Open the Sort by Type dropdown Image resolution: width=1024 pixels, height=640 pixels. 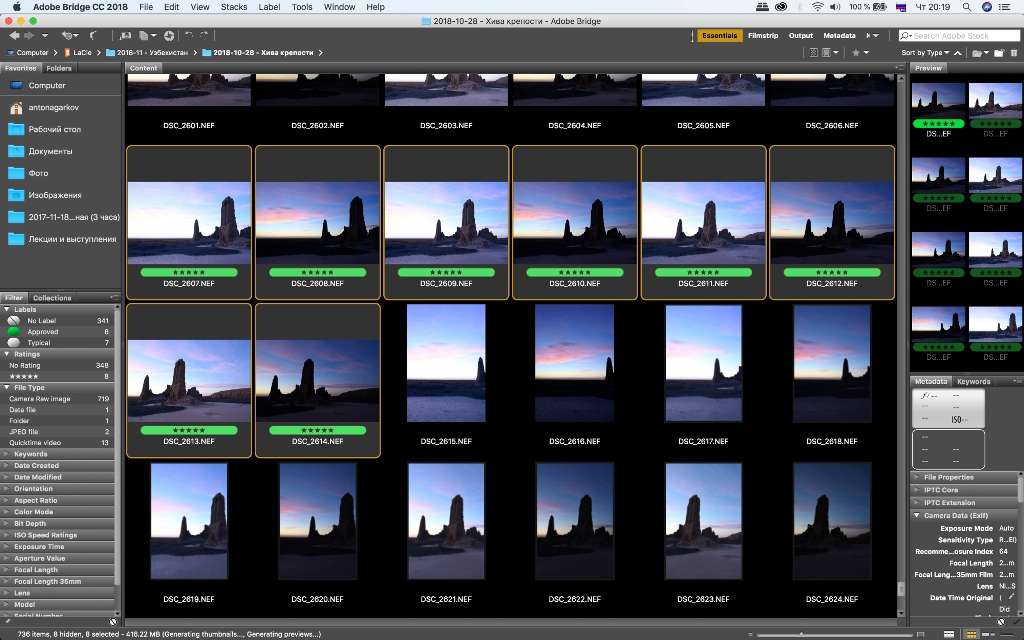tap(925, 53)
